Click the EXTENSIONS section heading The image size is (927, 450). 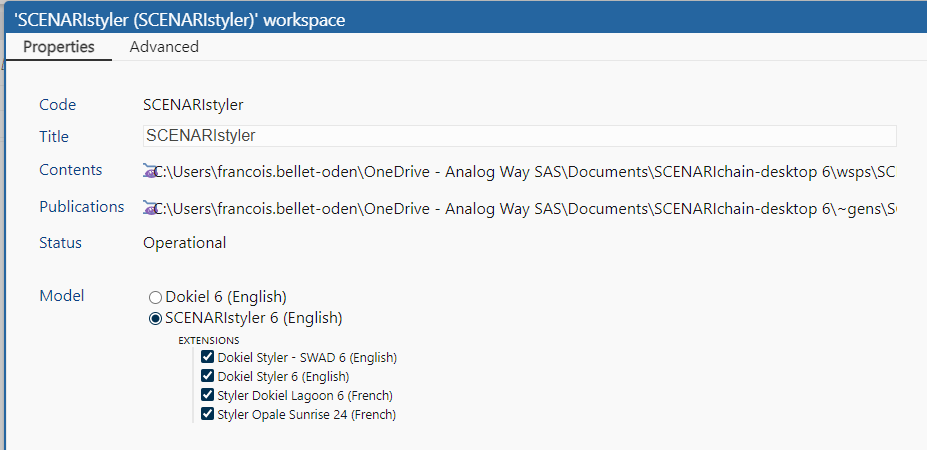209,341
